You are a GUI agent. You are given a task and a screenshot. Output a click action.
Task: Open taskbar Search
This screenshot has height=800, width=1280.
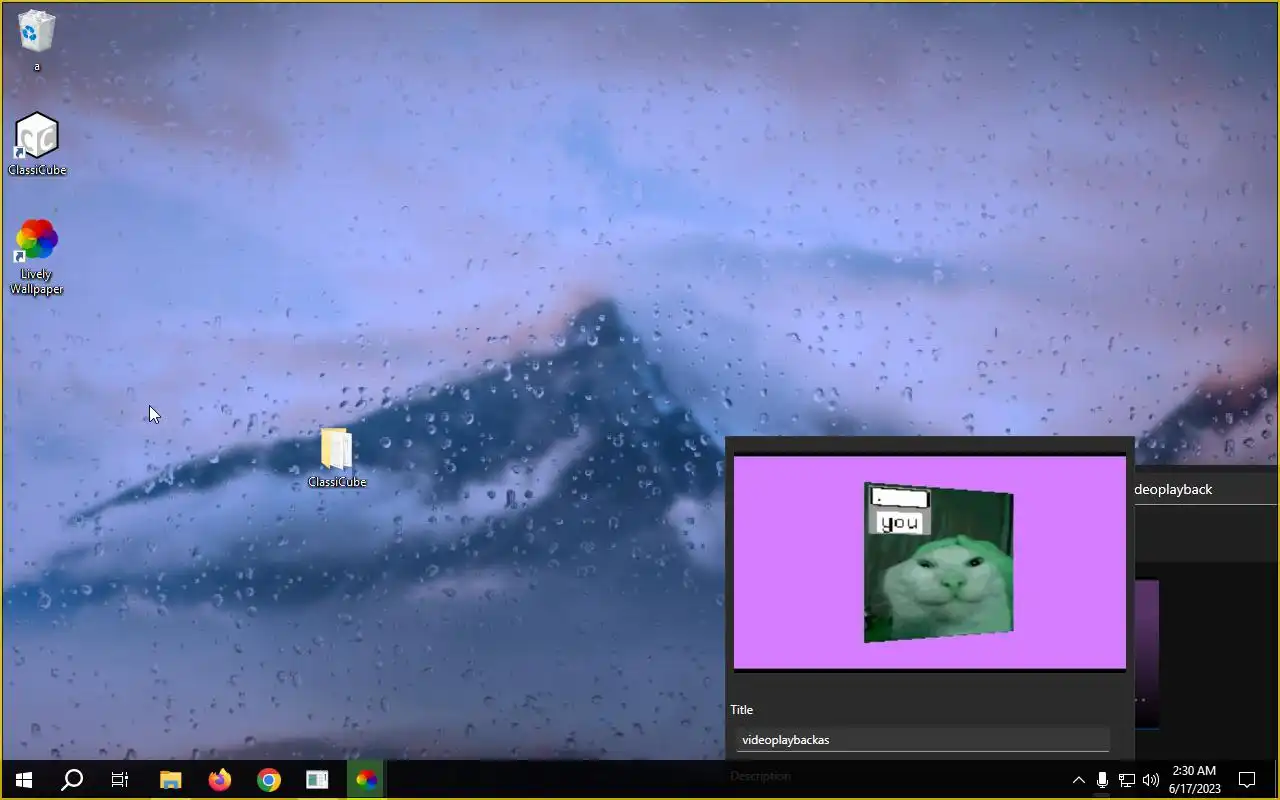pyautogui.click(x=72, y=780)
